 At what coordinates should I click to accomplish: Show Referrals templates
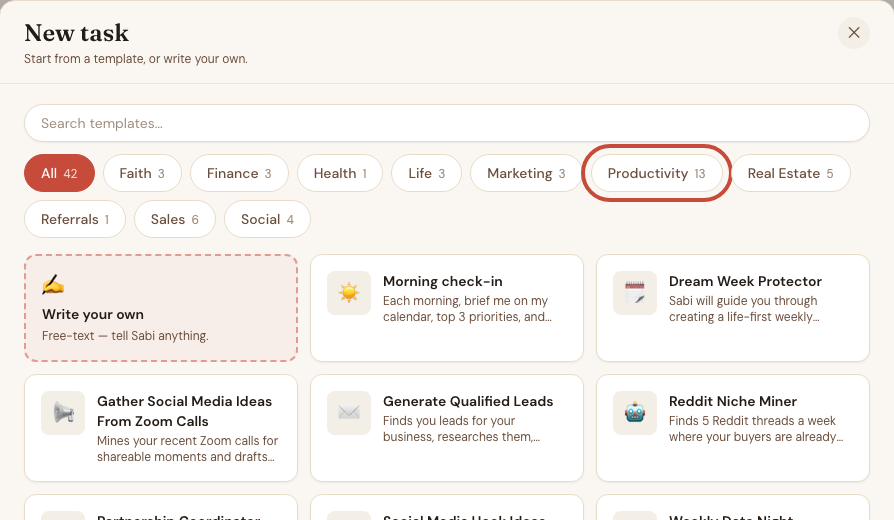click(75, 219)
